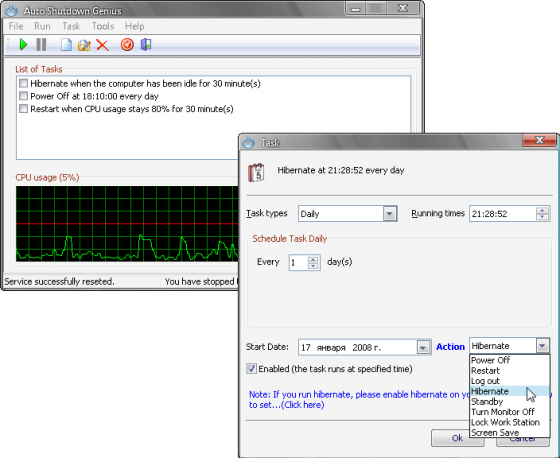
Task: Click the calendar icon in the Task dialog
Action: coord(256,173)
